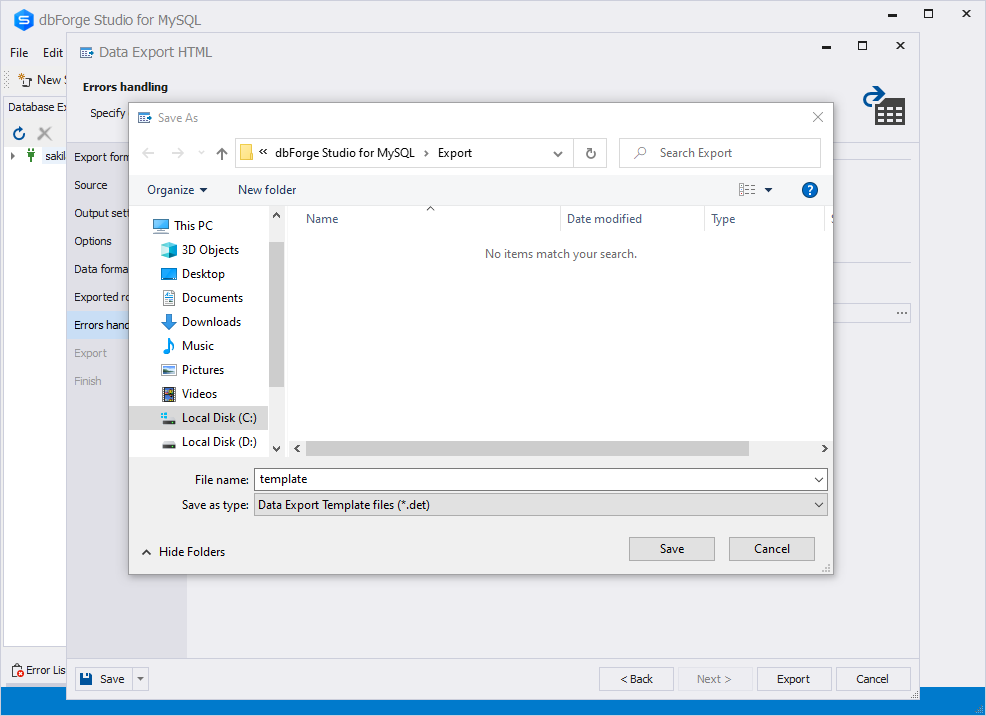Expand the sakila connection tree node
This screenshot has height=716, width=986.
pyautogui.click(x=13, y=156)
